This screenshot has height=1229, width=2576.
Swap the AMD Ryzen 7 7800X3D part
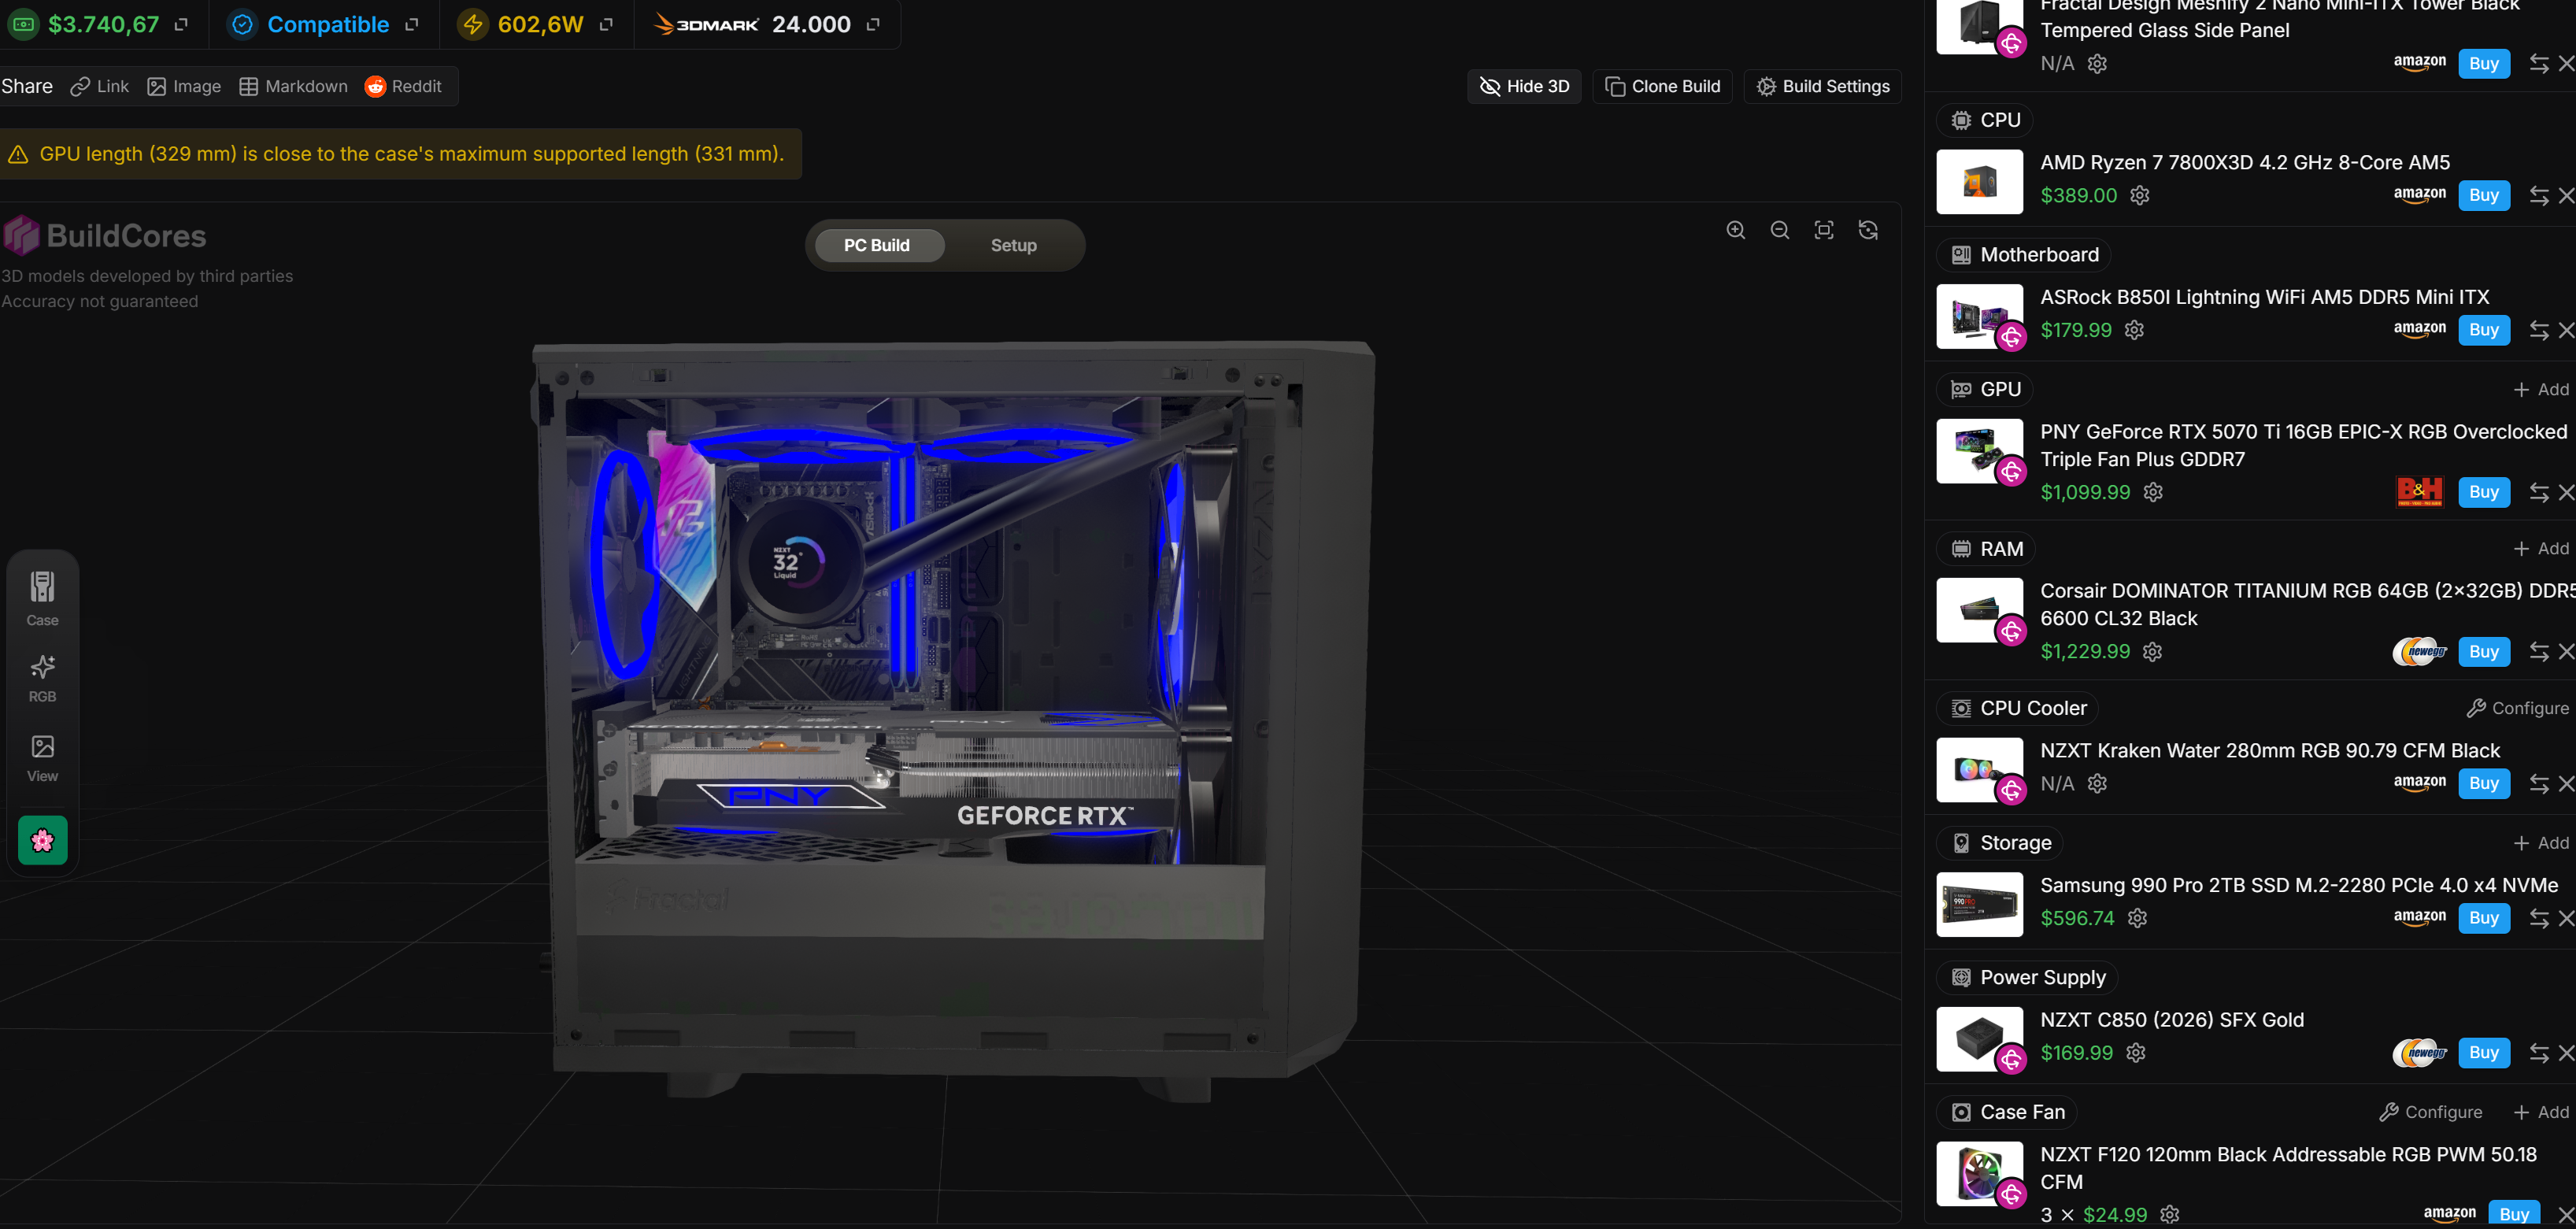coord(2538,195)
